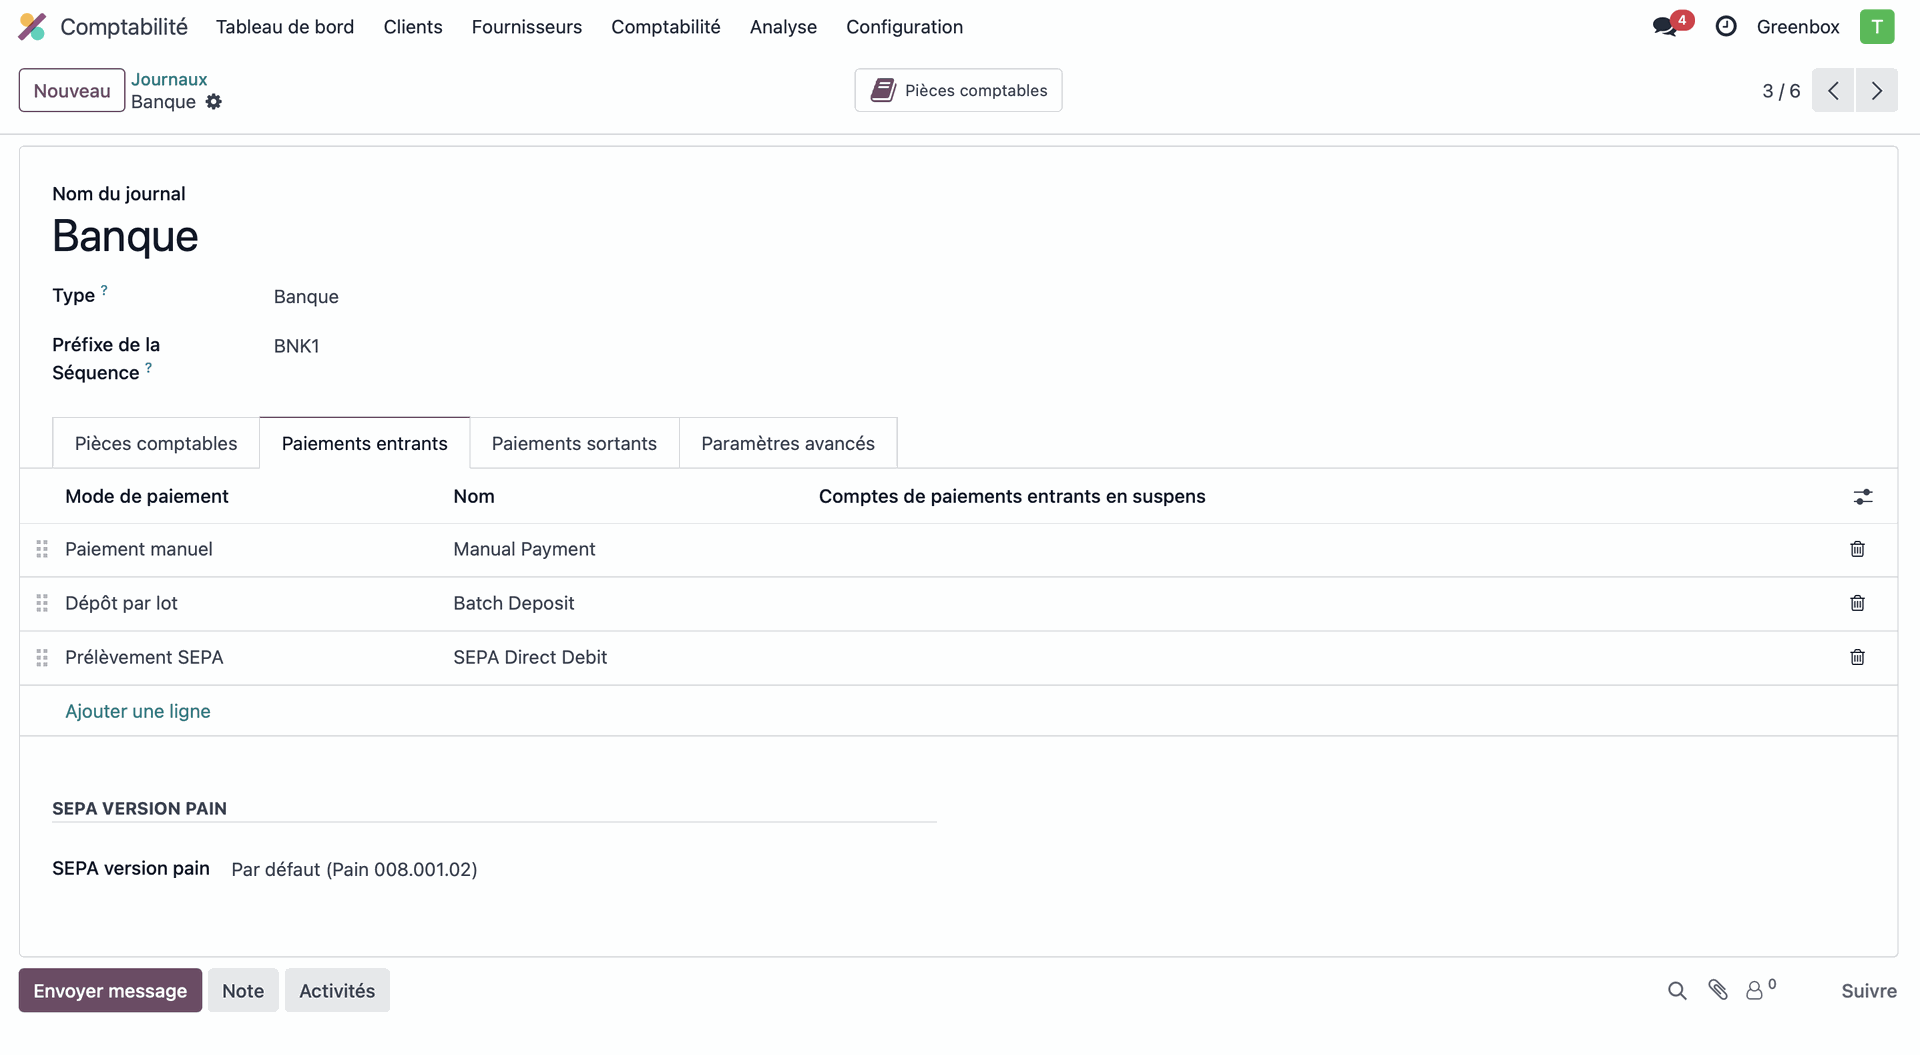
Task: Go to the previous journal record
Action: click(1833, 91)
